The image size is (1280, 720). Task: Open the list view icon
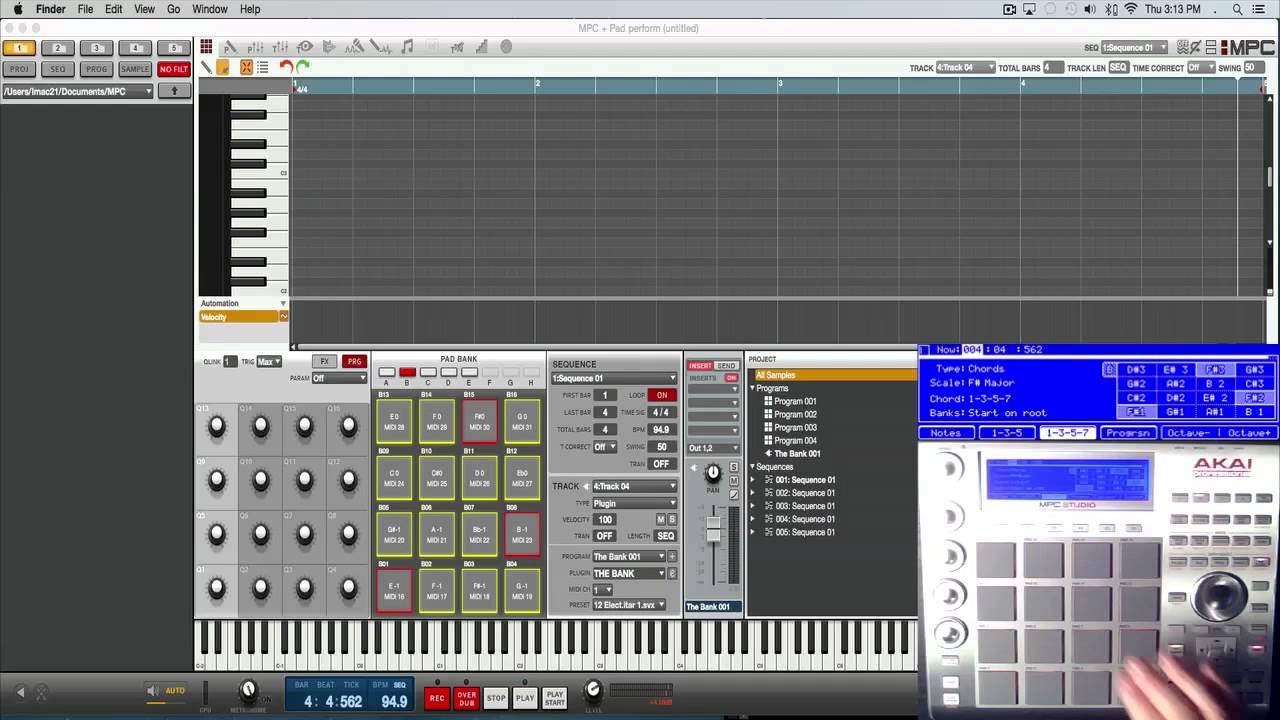pos(262,67)
